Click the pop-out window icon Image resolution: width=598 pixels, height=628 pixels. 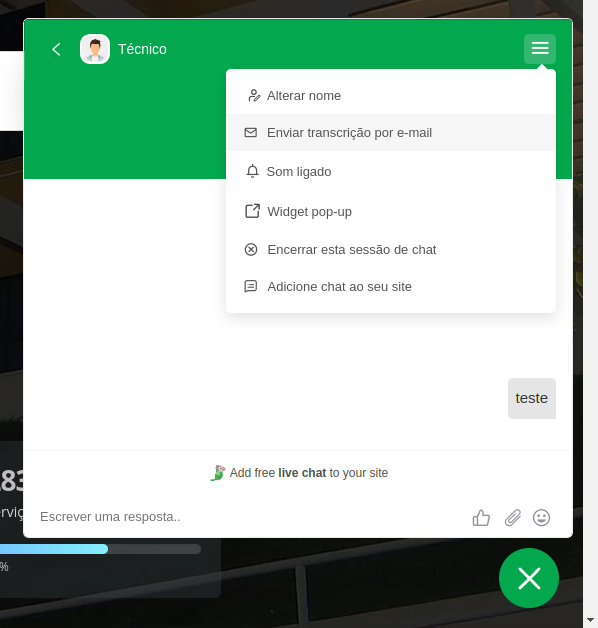(x=252, y=211)
